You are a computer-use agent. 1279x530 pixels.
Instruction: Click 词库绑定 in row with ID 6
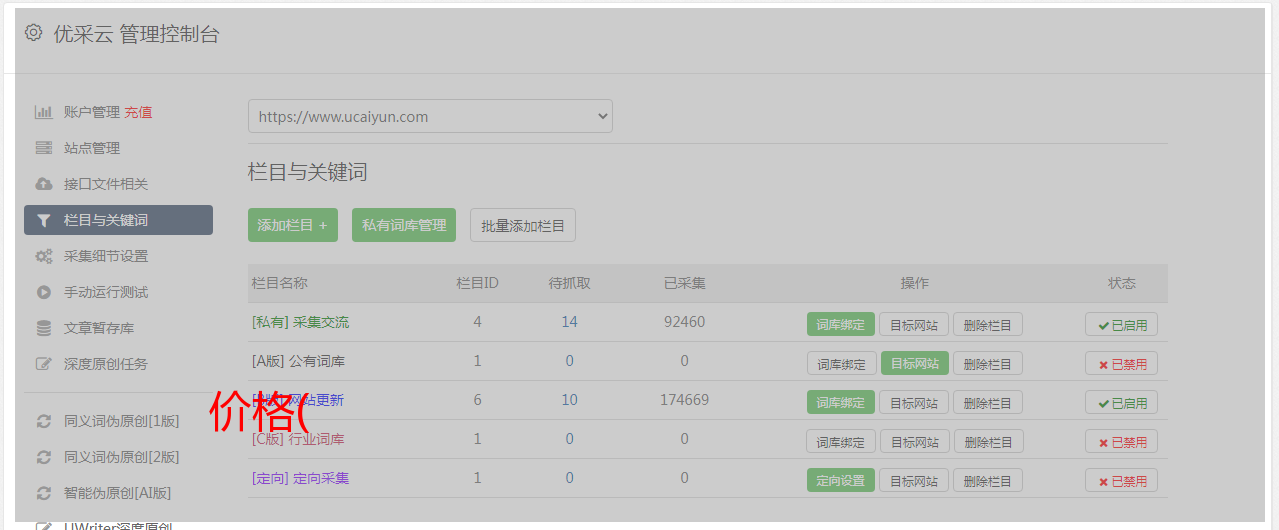[841, 402]
